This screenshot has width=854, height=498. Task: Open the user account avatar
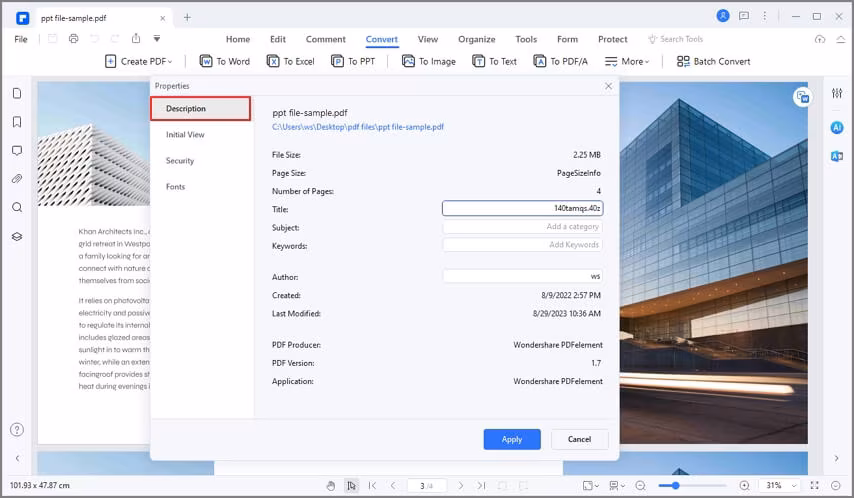(x=723, y=16)
